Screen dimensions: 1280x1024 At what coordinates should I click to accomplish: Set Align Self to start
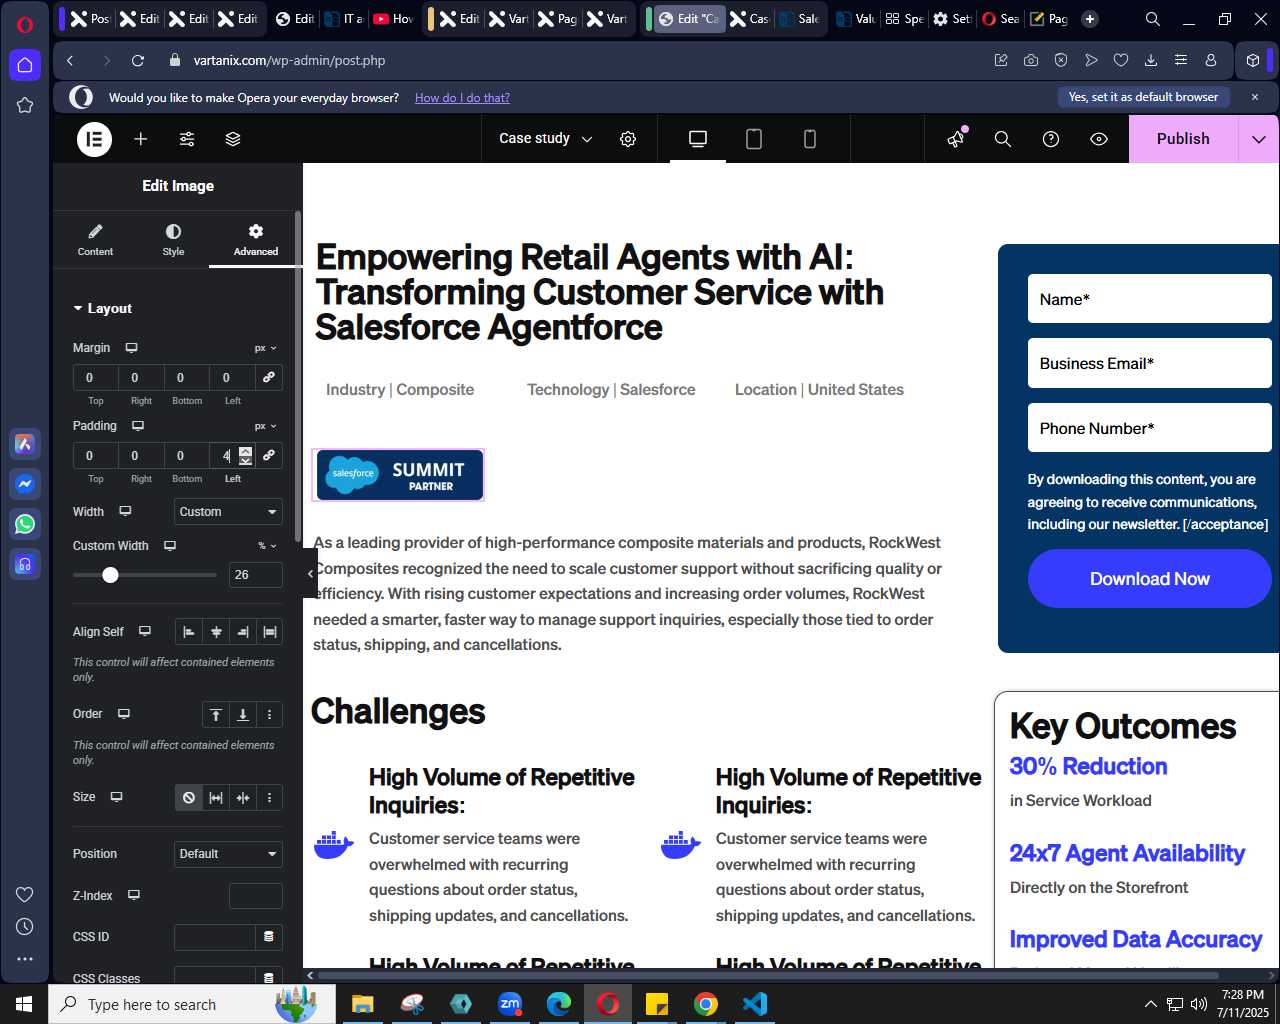189,631
